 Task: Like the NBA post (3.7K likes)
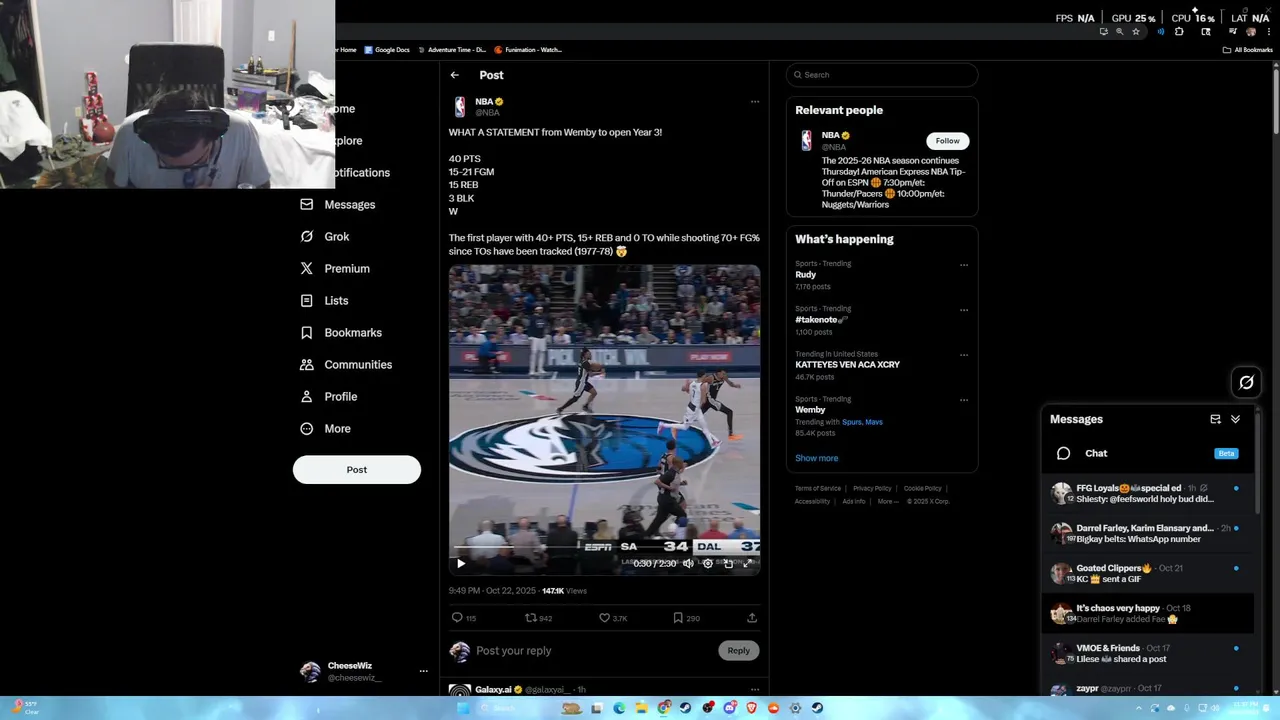point(613,618)
